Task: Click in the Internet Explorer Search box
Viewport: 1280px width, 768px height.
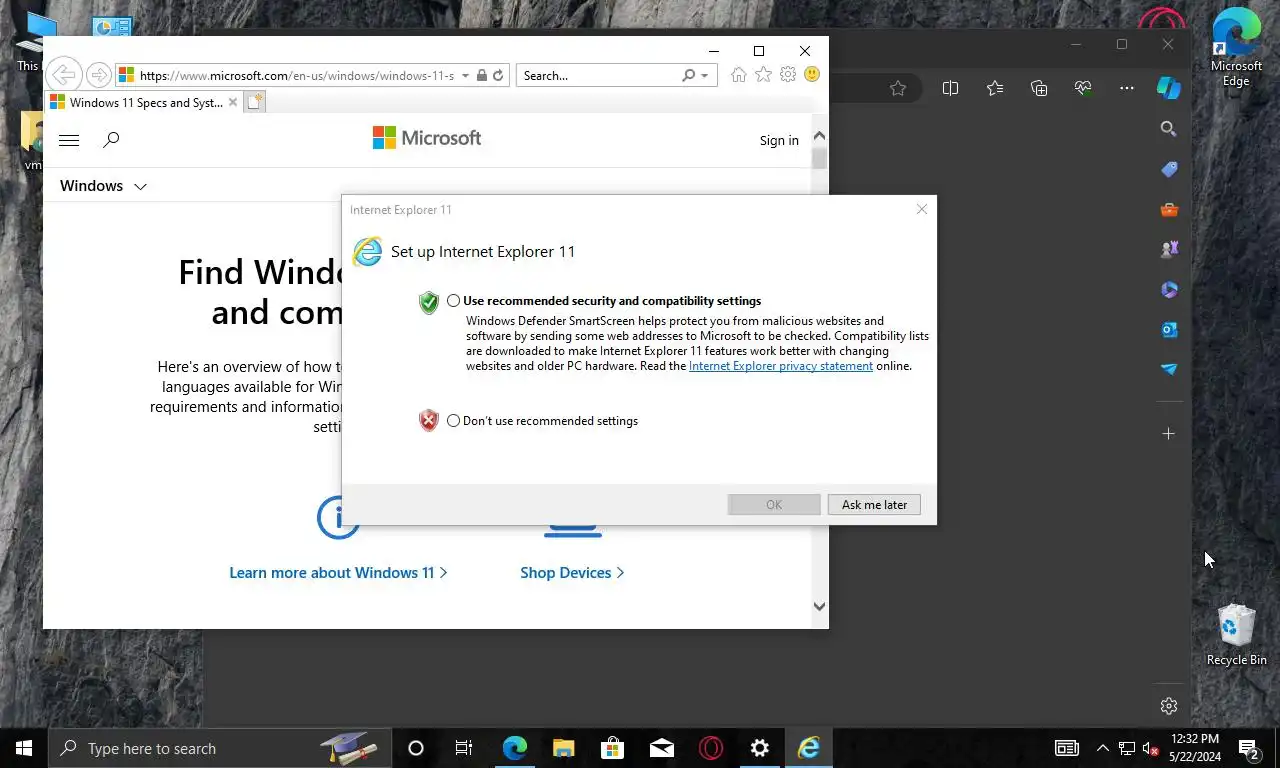Action: [600, 76]
